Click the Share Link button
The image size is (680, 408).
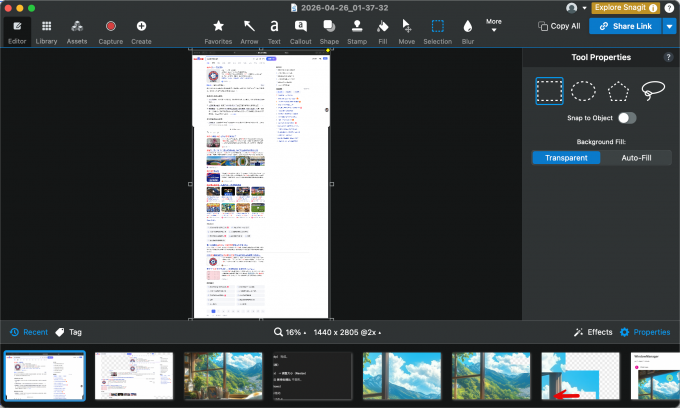[625, 26]
